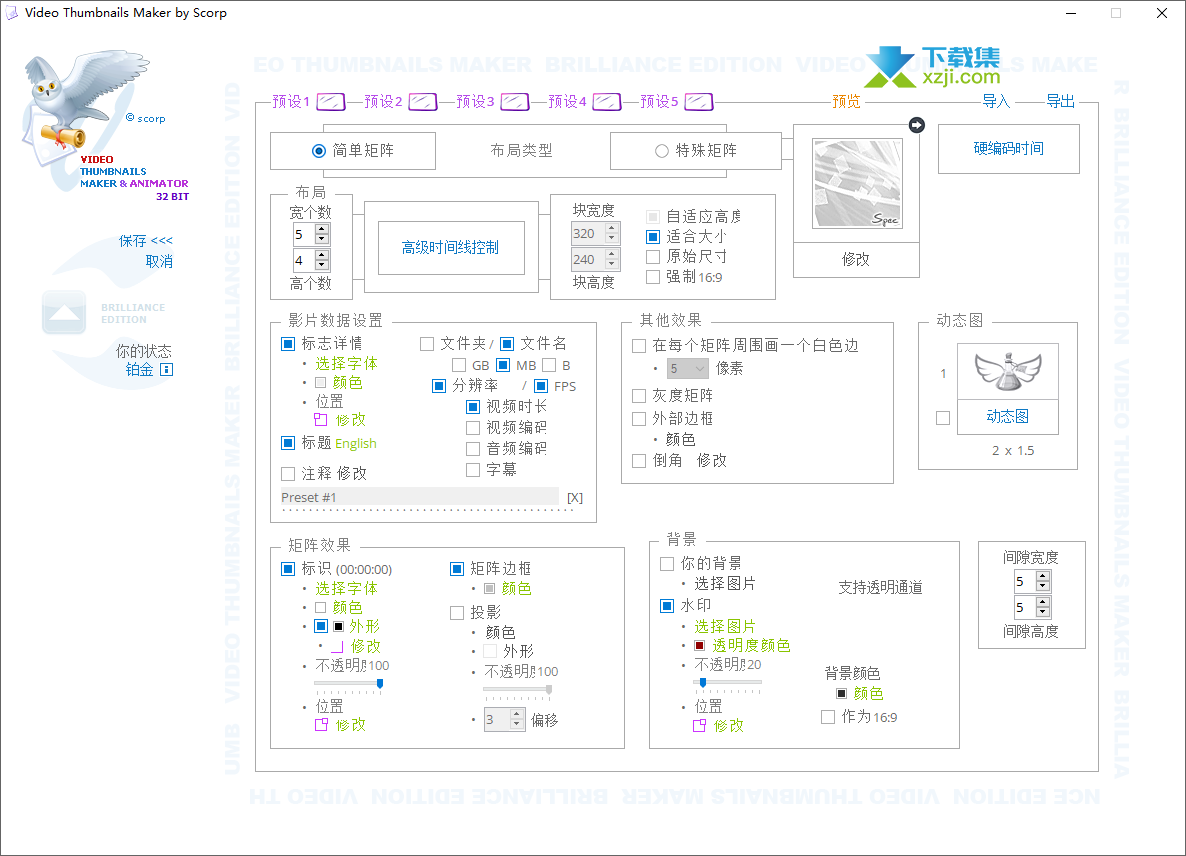Toggle the 标志详情 checkbox
The image size is (1186, 856).
[288, 344]
